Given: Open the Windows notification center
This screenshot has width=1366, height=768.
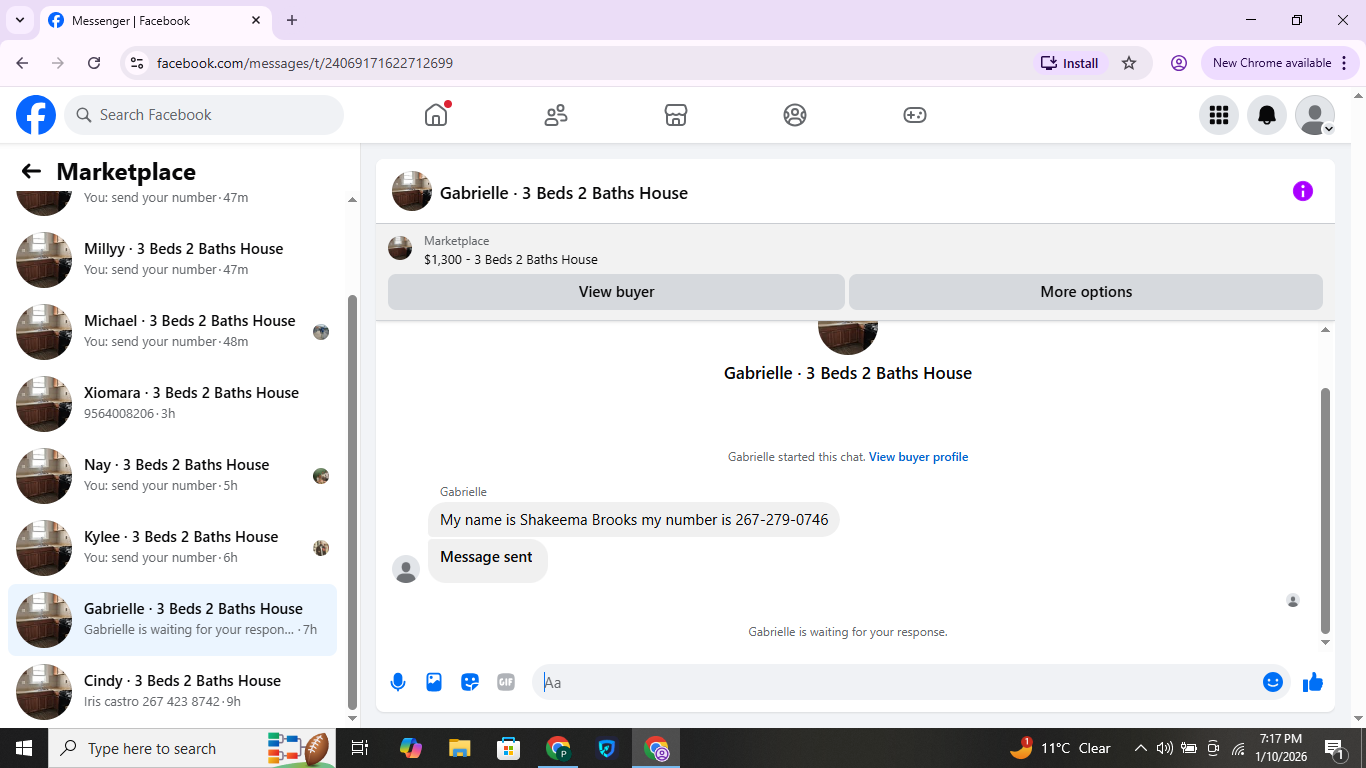Looking at the screenshot, I should coord(1334,748).
